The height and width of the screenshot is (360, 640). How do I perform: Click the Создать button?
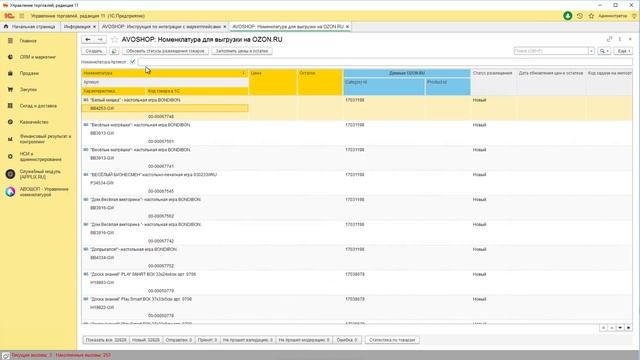[x=94, y=51]
